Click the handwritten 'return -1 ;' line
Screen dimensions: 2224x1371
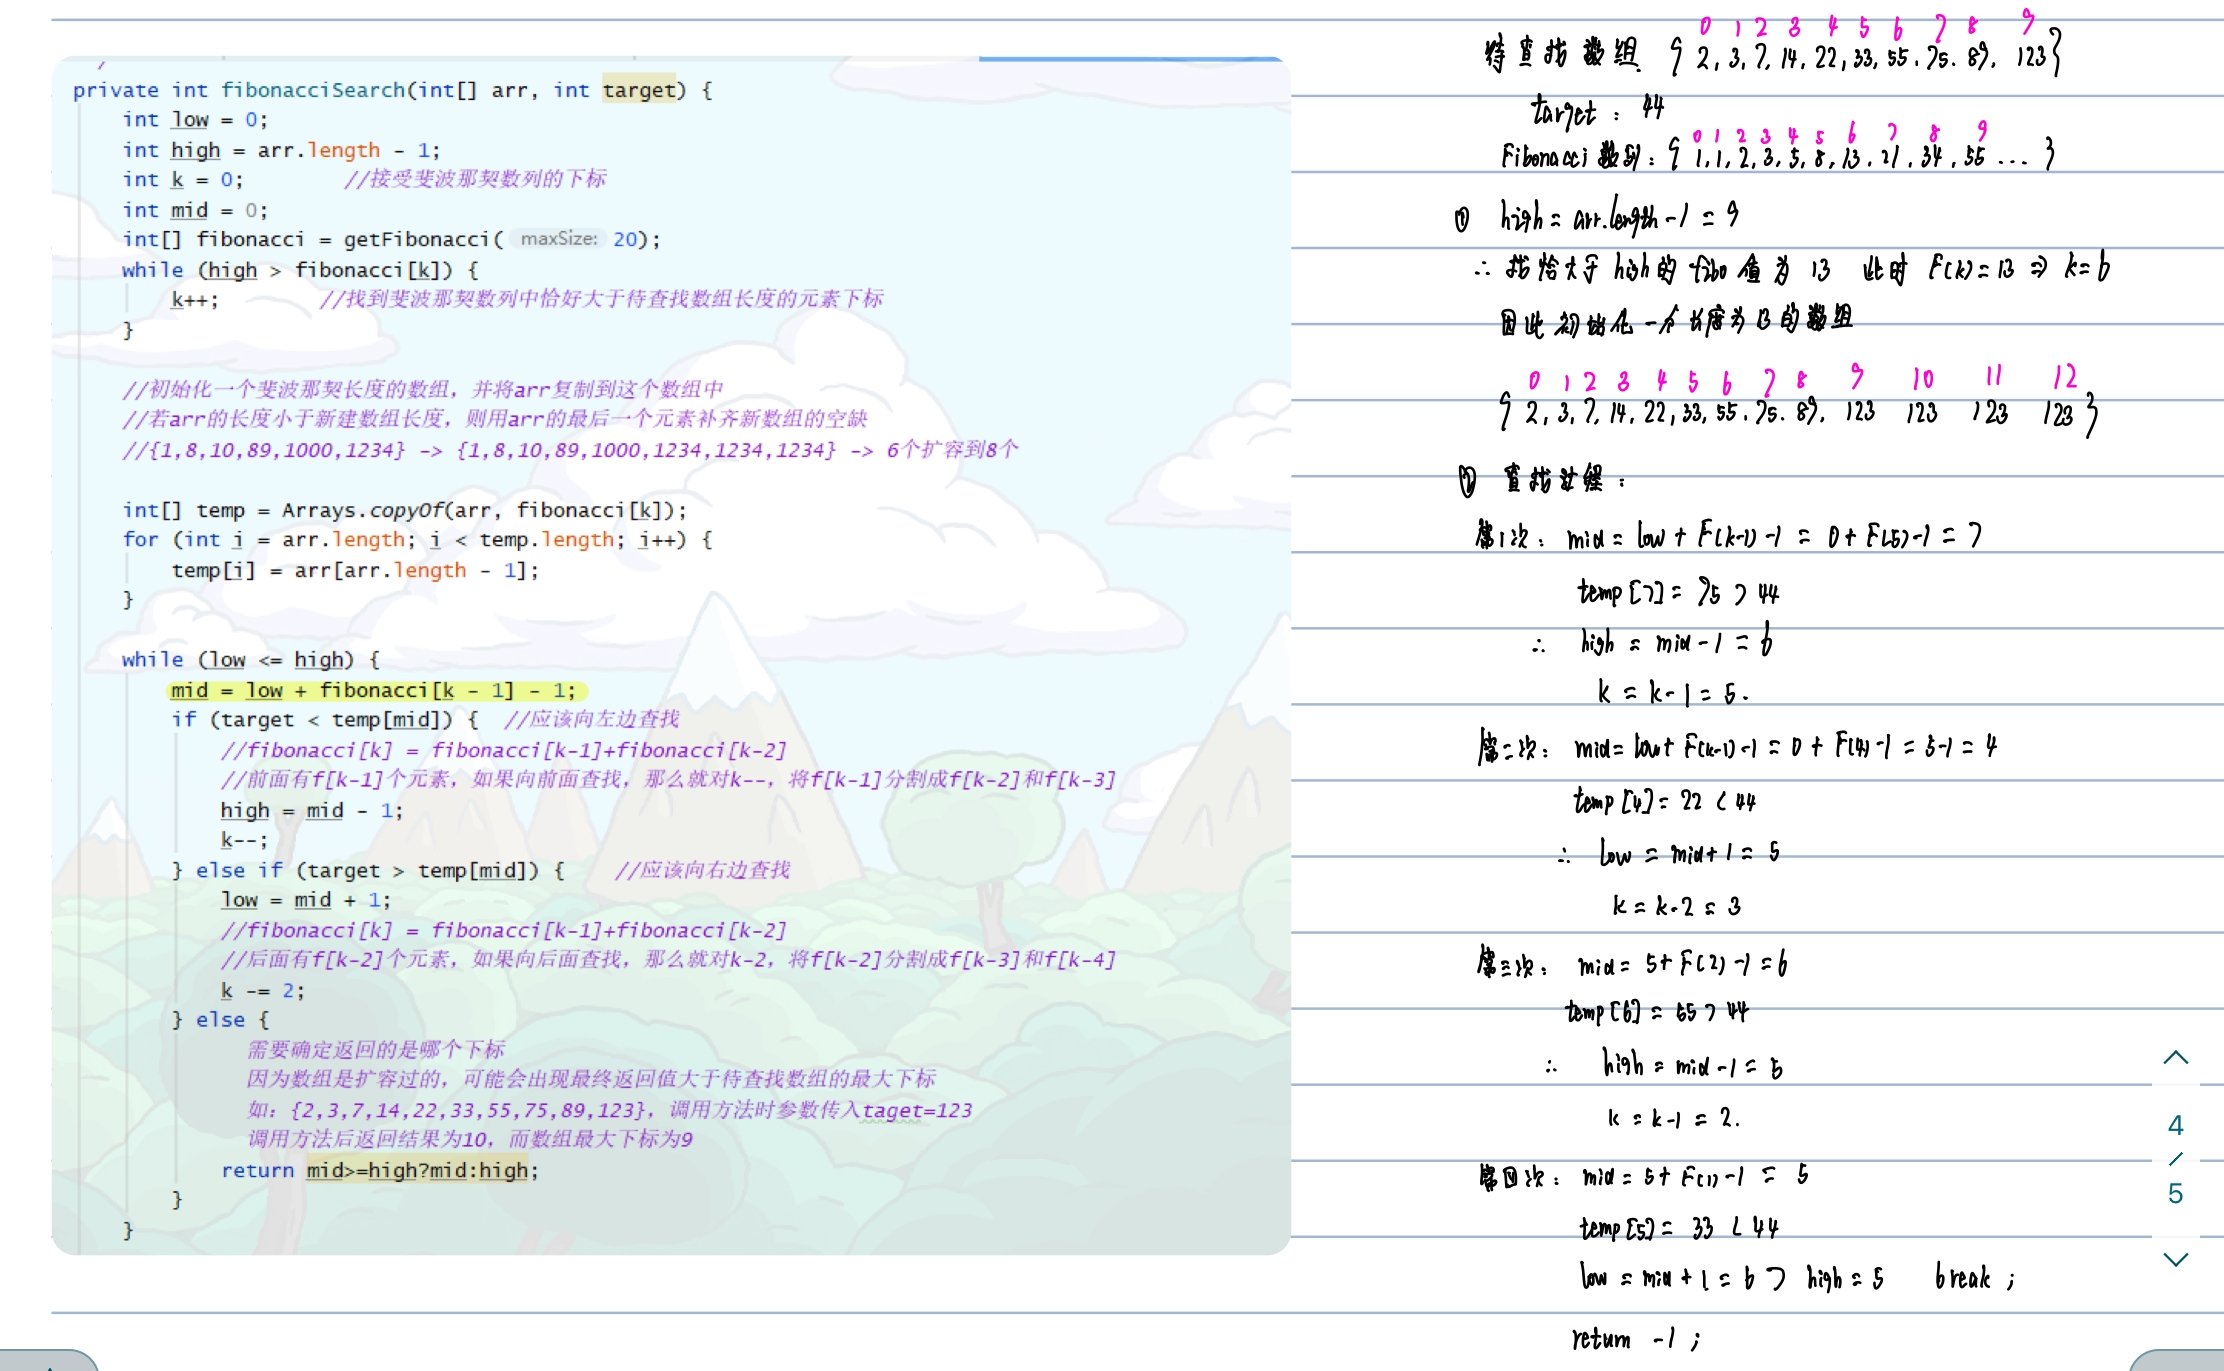click(1634, 1338)
